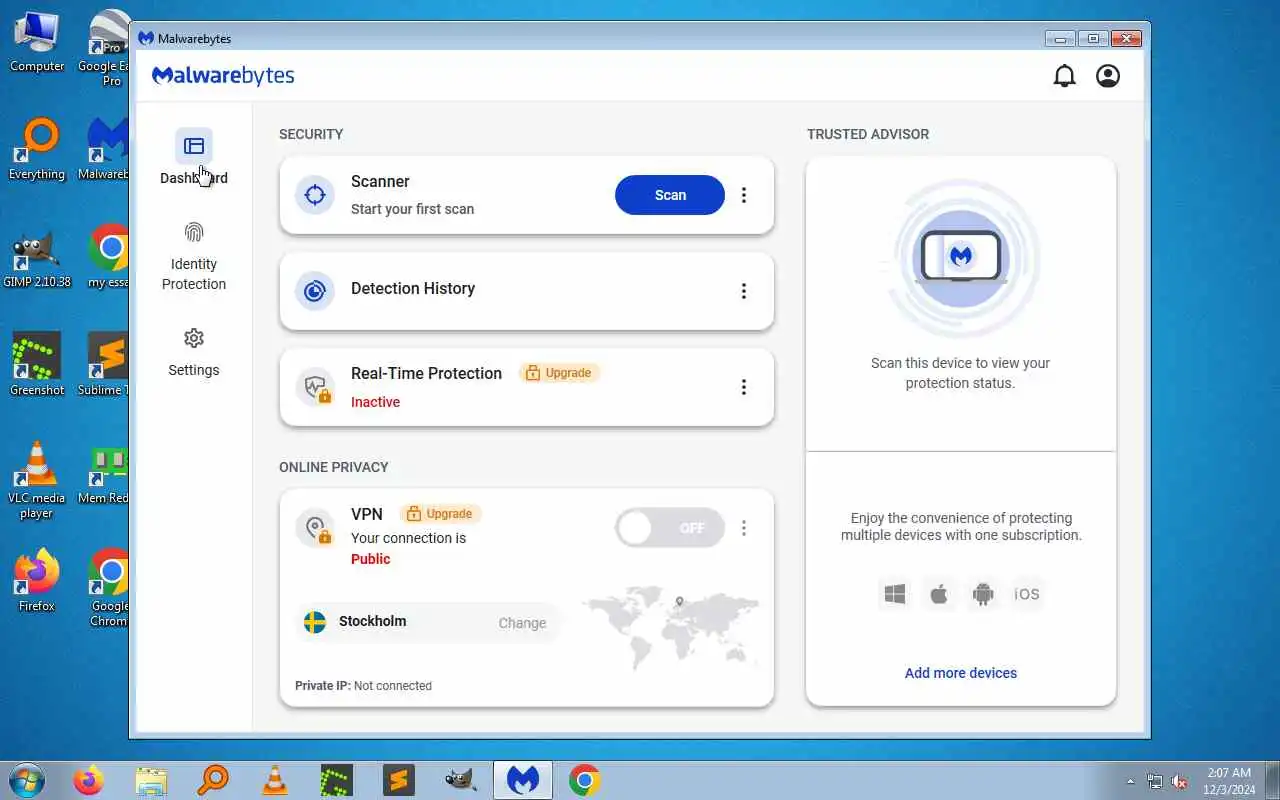
Task: Click the Malwarebytes laptop illustration in Trusted Advisor
Action: 961,257
